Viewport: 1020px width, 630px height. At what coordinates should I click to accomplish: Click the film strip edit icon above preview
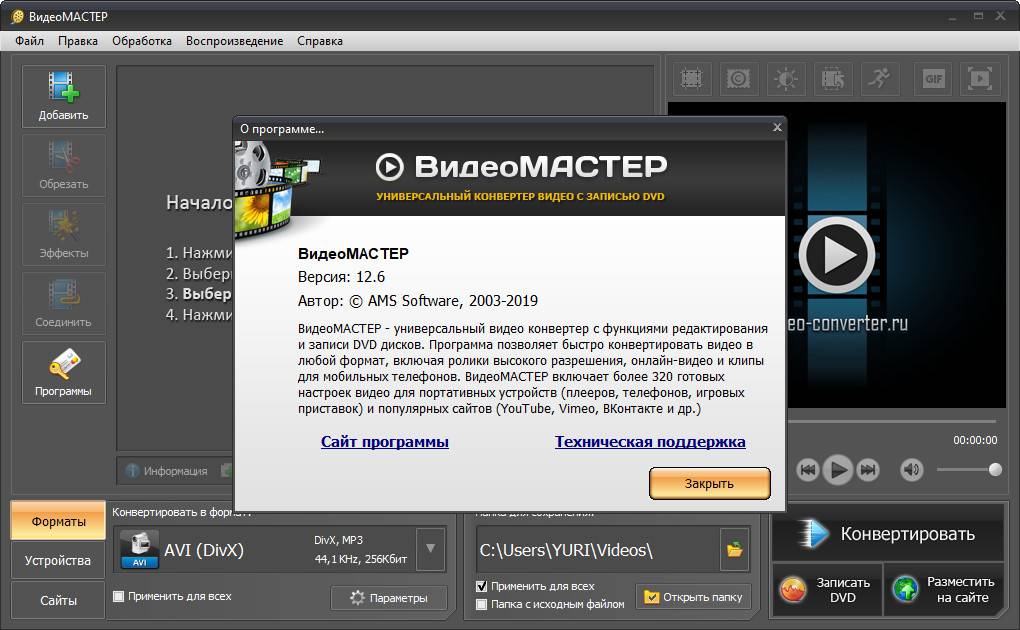point(833,79)
